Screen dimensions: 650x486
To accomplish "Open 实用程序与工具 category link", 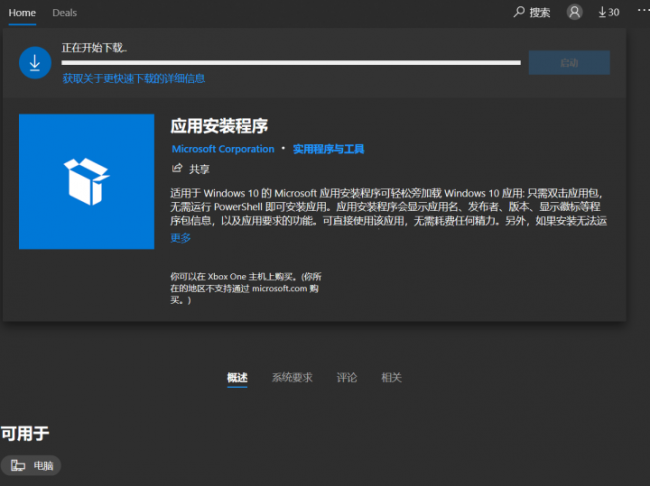I will pyautogui.click(x=328, y=149).
